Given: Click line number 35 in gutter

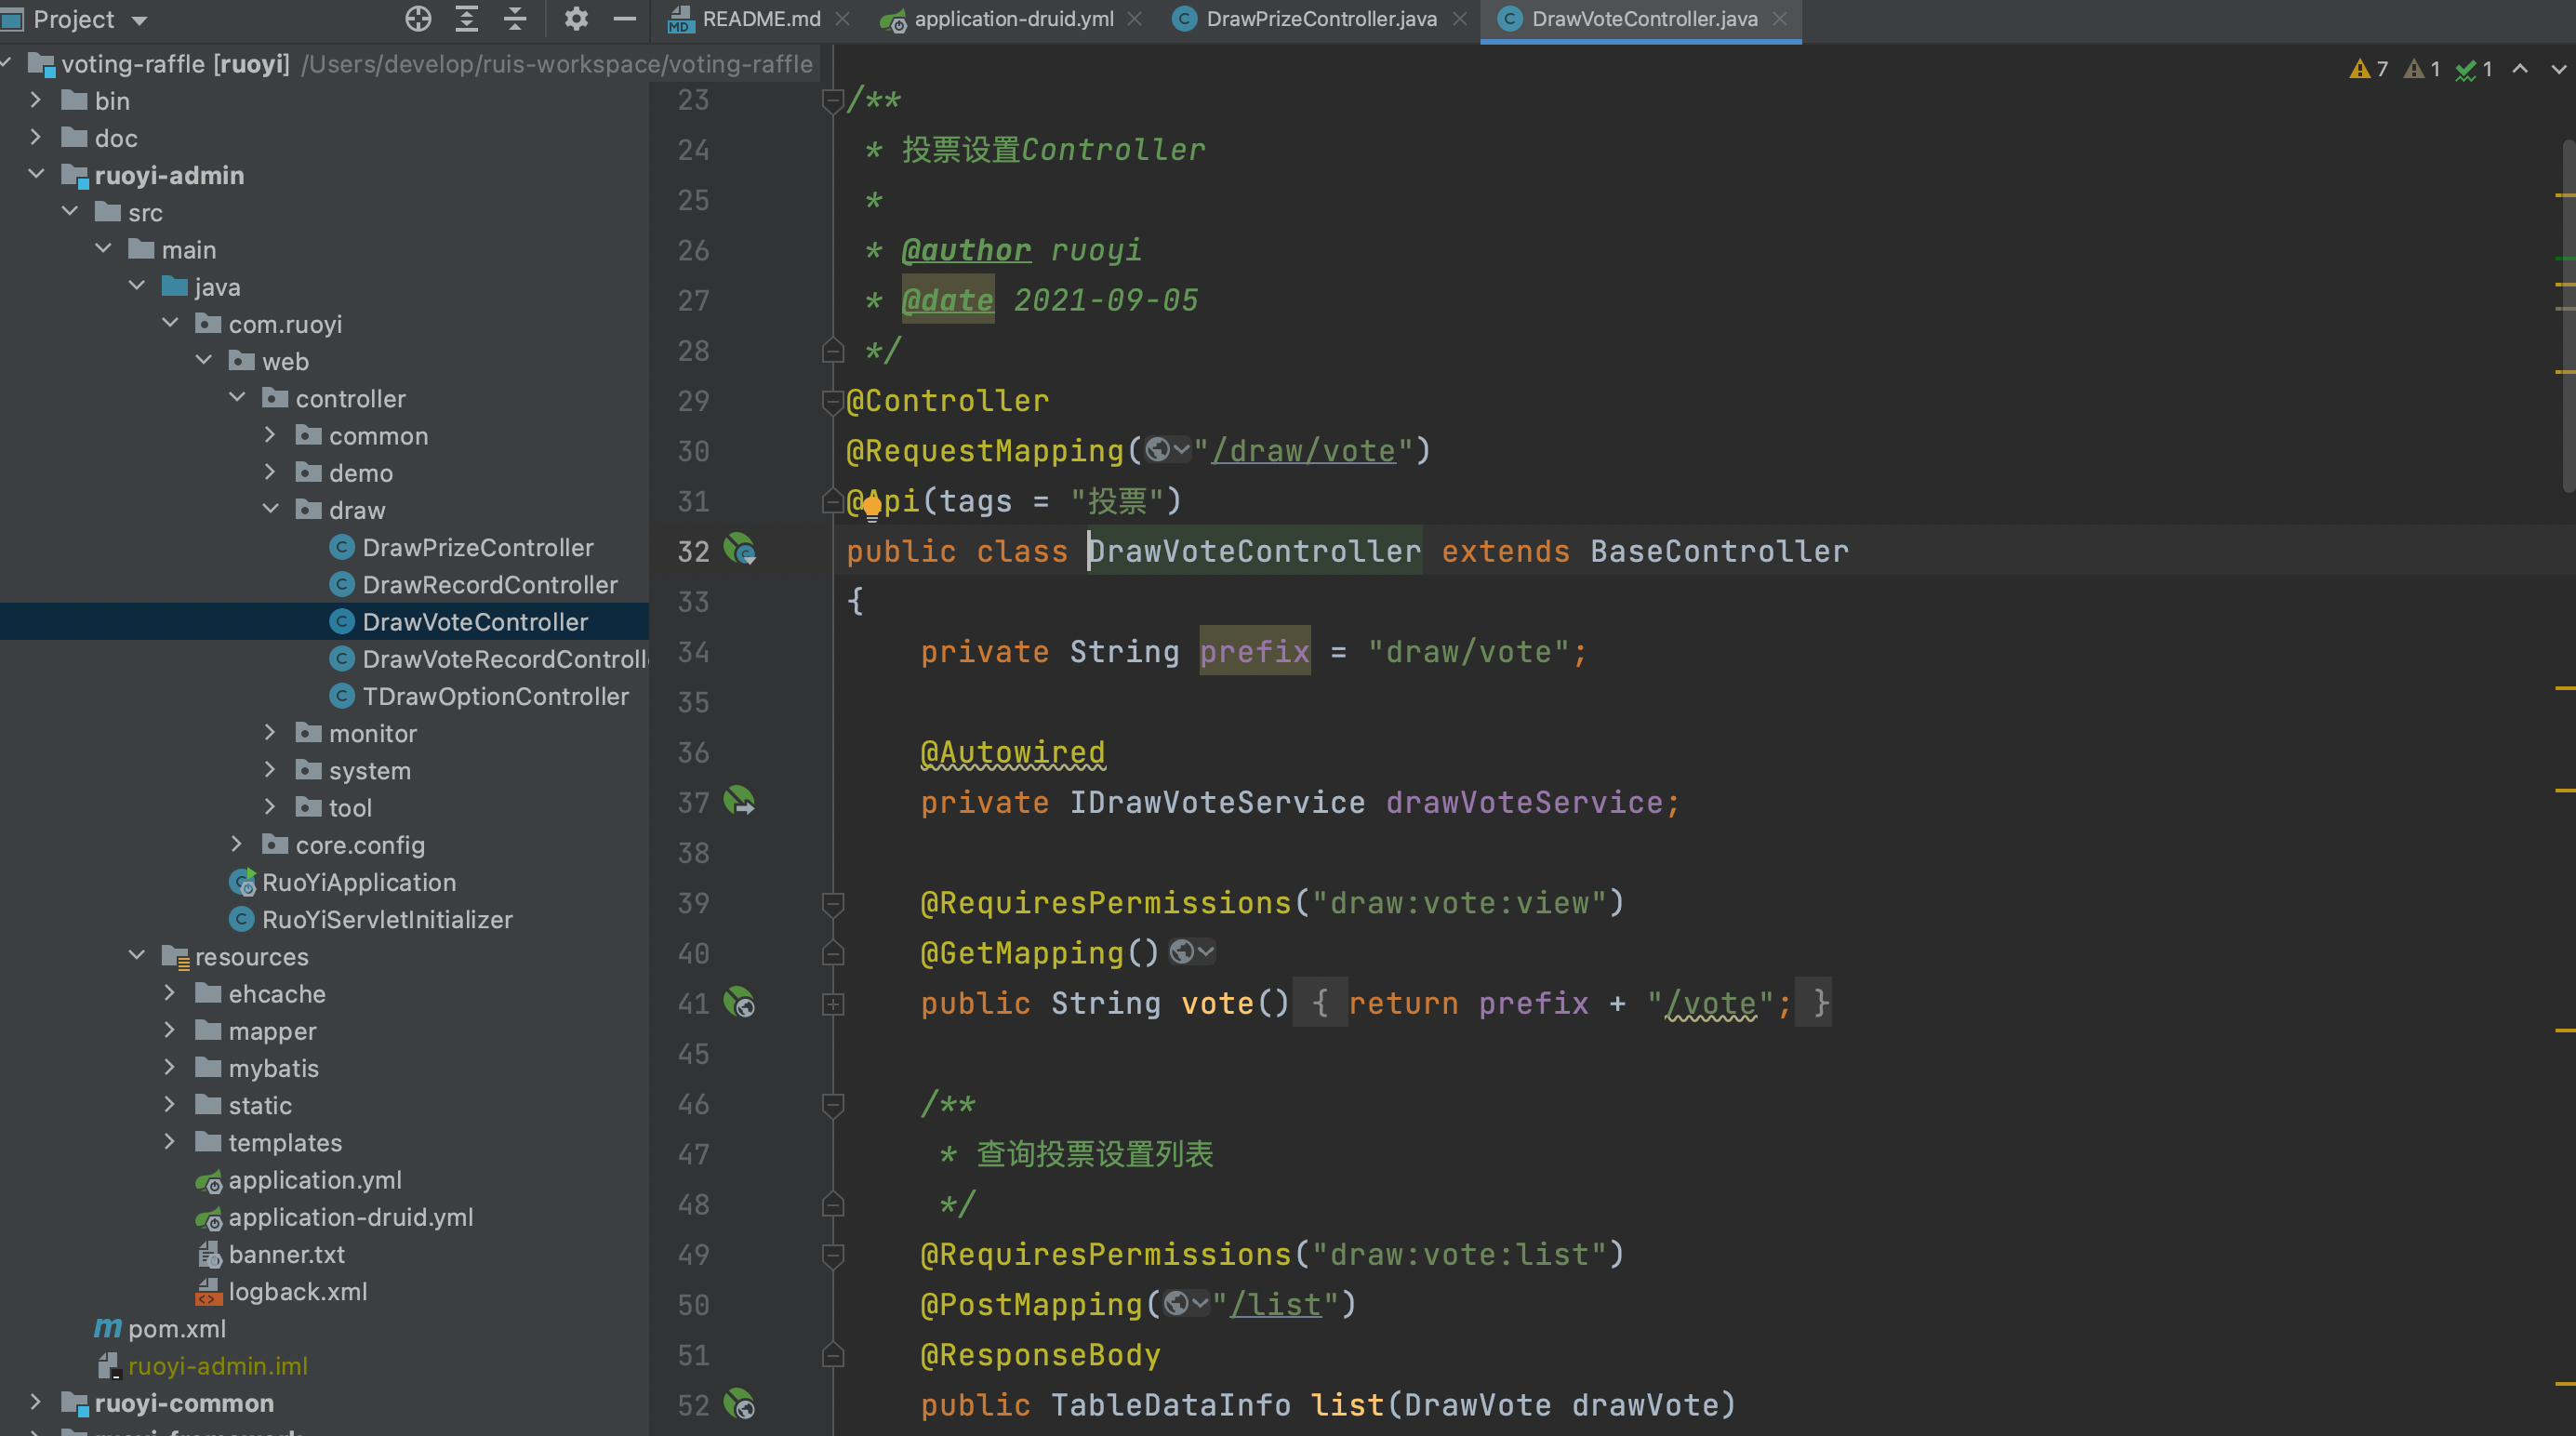Looking at the screenshot, I should click(x=693, y=702).
